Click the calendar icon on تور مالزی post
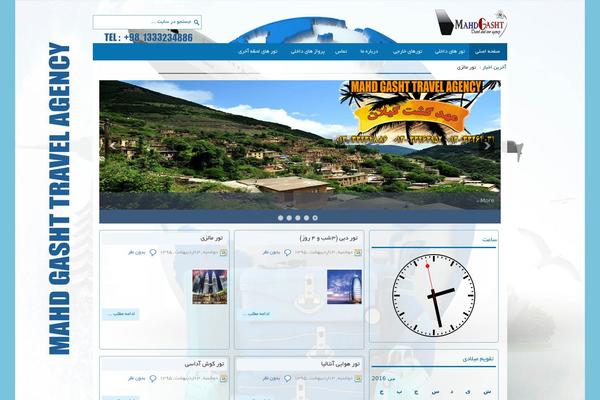The width and height of the screenshot is (600, 400). click(x=224, y=252)
